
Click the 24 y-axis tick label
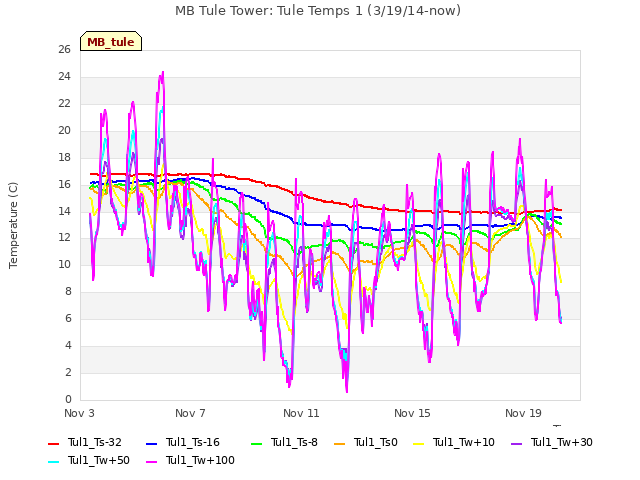[64, 77]
